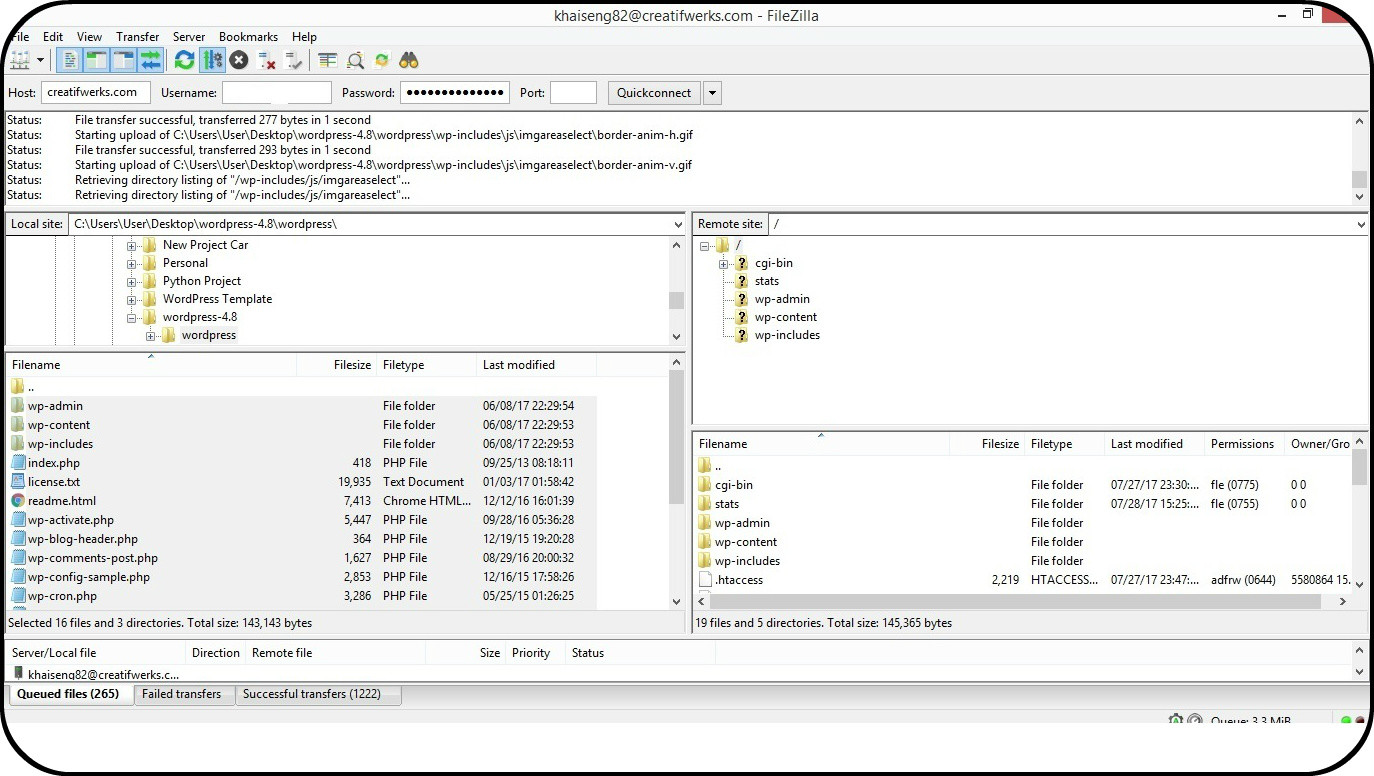
Task: Open the Local site path dropdown
Action: click(676, 224)
